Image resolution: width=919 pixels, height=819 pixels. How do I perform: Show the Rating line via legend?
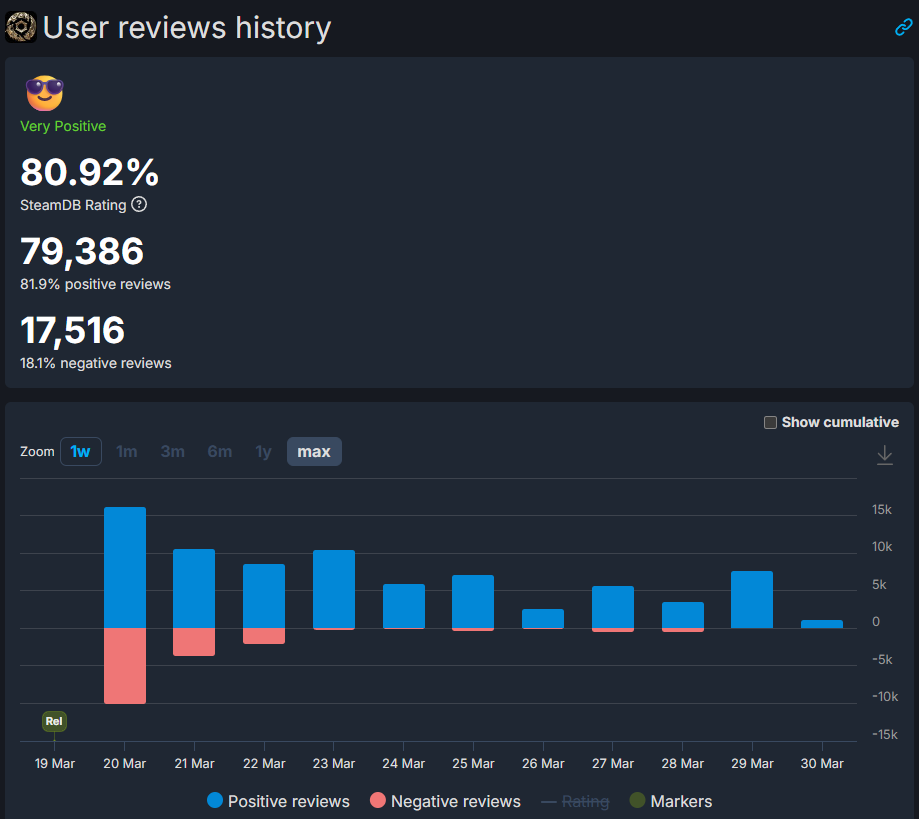coord(575,801)
